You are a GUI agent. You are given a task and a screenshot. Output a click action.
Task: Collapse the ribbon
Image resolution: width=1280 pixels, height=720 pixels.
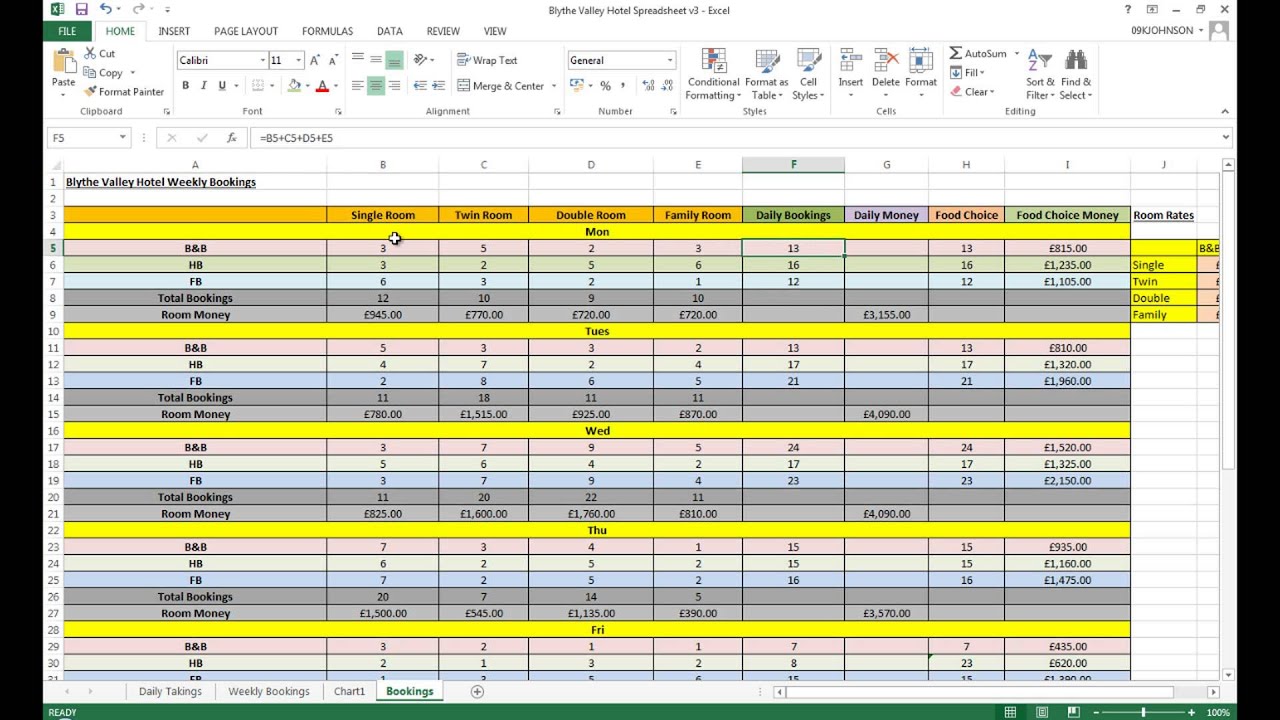pos(1225,111)
